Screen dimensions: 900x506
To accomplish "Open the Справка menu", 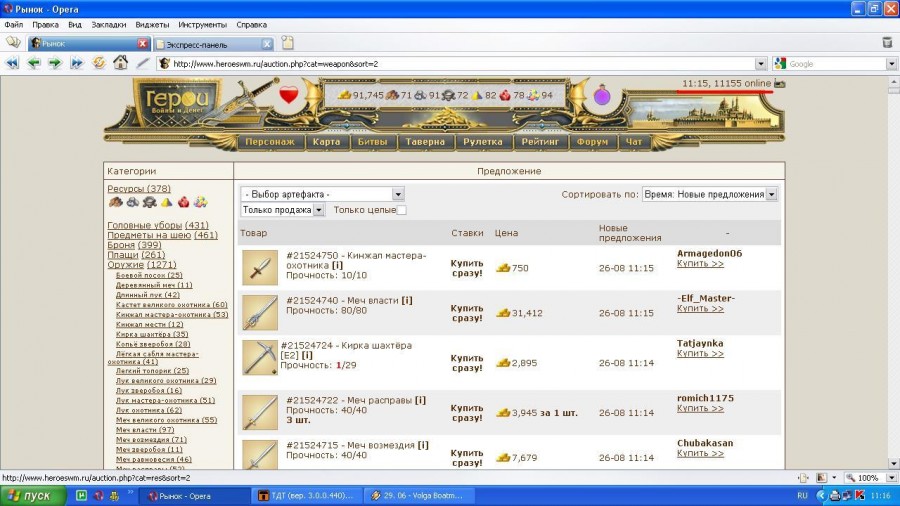I will pos(251,25).
